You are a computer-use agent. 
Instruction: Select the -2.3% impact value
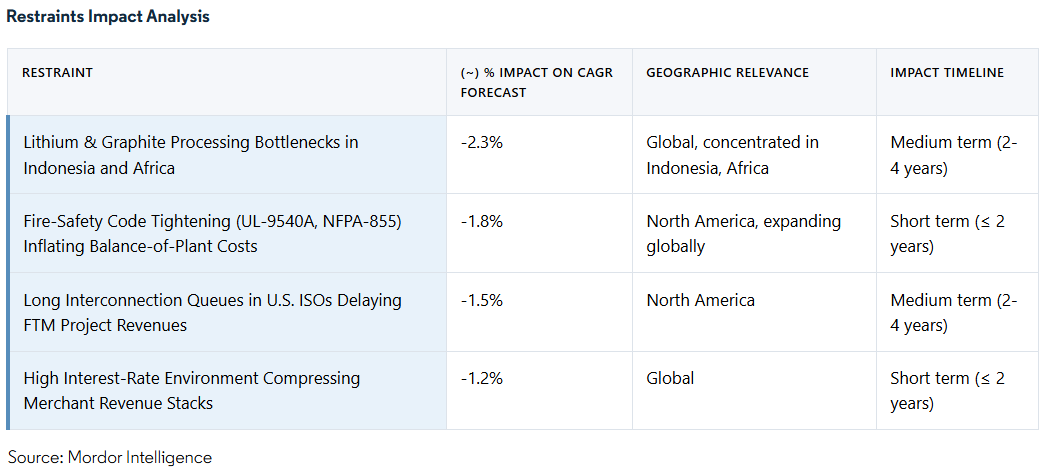tap(481, 142)
